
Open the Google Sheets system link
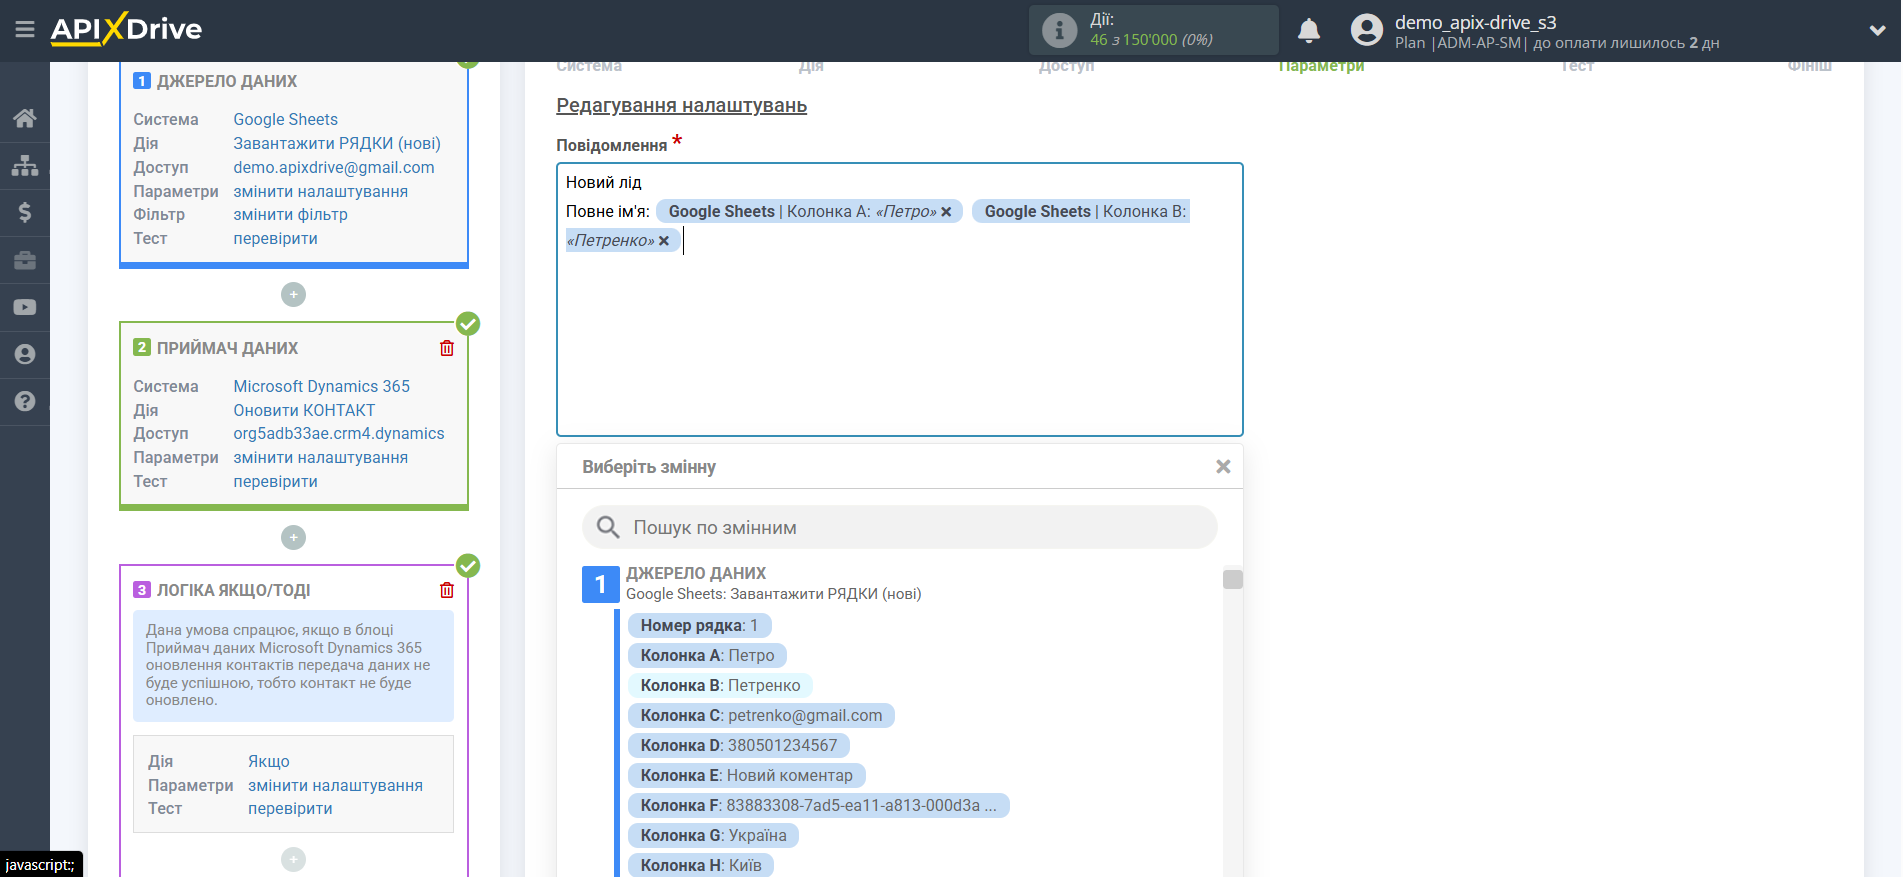[x=285, y=119]
